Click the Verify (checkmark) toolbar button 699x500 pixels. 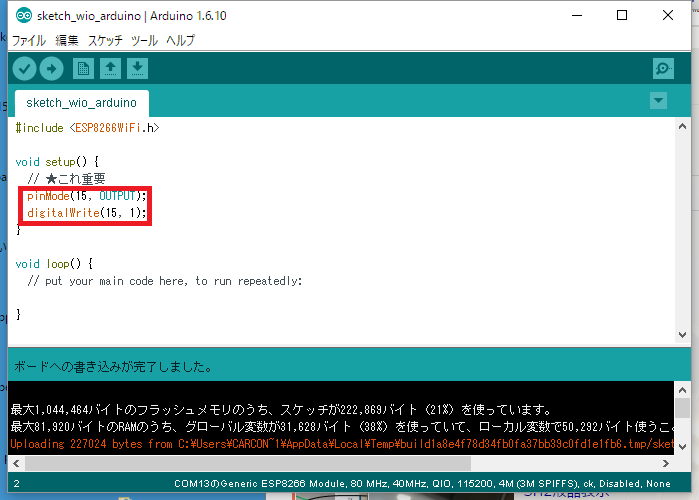click(x=24, y=69)
